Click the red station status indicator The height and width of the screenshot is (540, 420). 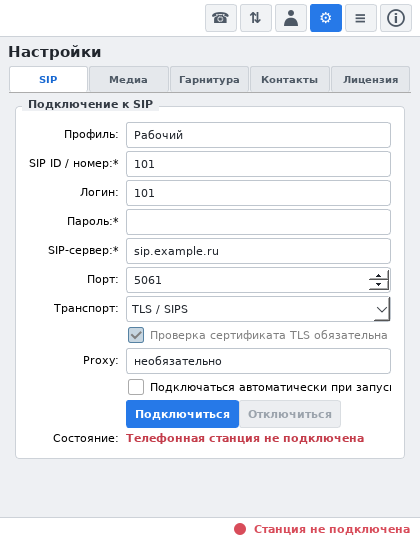pos(240,529)
